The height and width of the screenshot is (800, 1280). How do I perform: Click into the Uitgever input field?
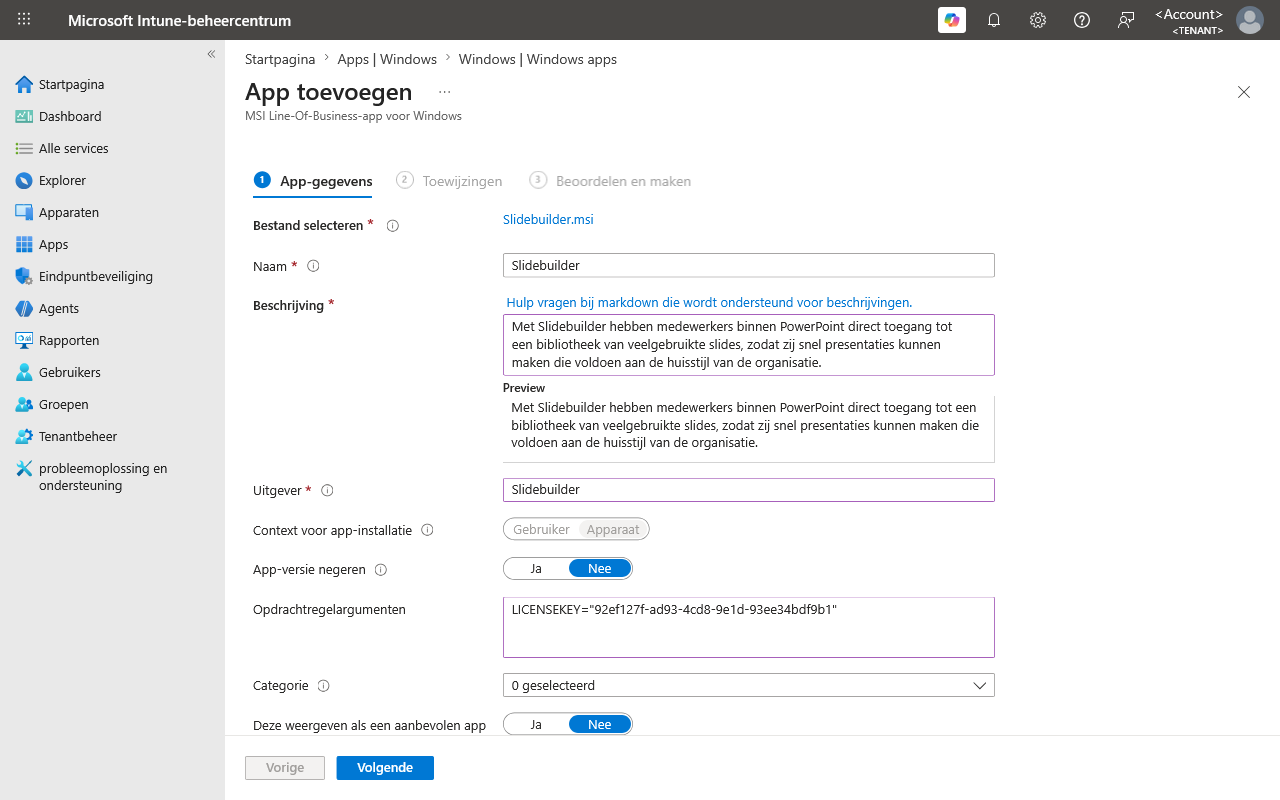click(x=749, y=489)
